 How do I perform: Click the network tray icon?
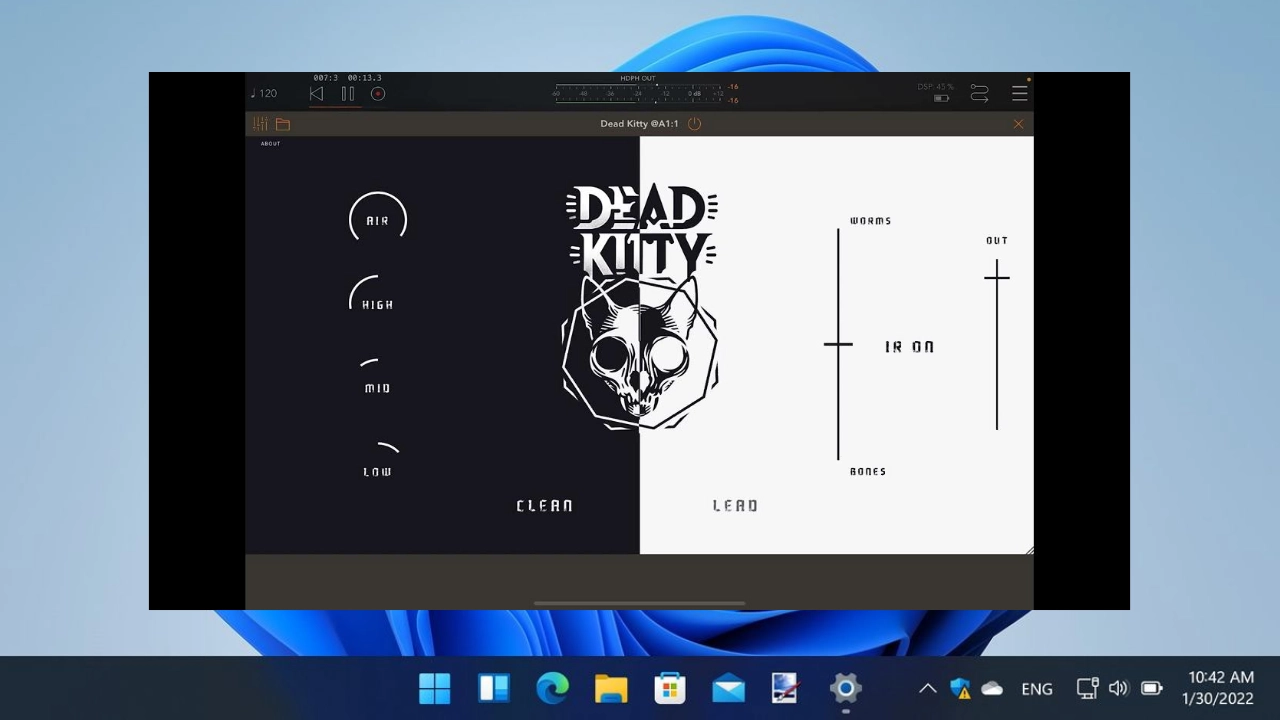(x=1087, y=688)
